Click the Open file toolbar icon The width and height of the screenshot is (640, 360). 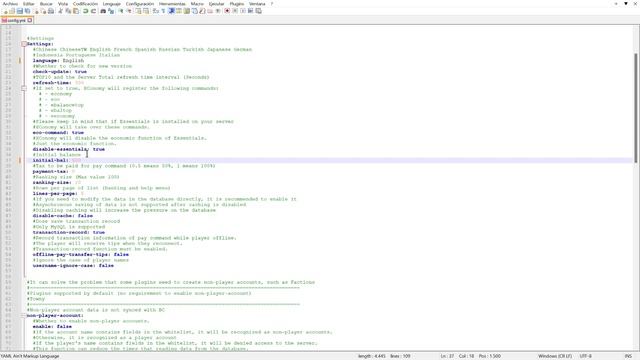pyautogui.click(x=12, y=11)
